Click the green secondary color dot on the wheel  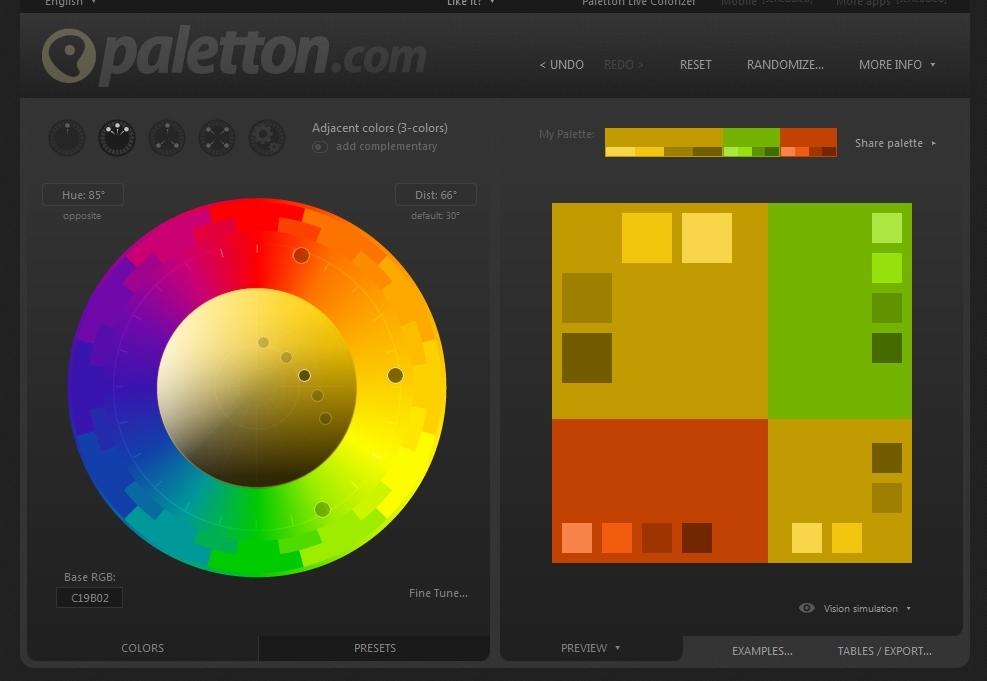(x=322, y=509)
